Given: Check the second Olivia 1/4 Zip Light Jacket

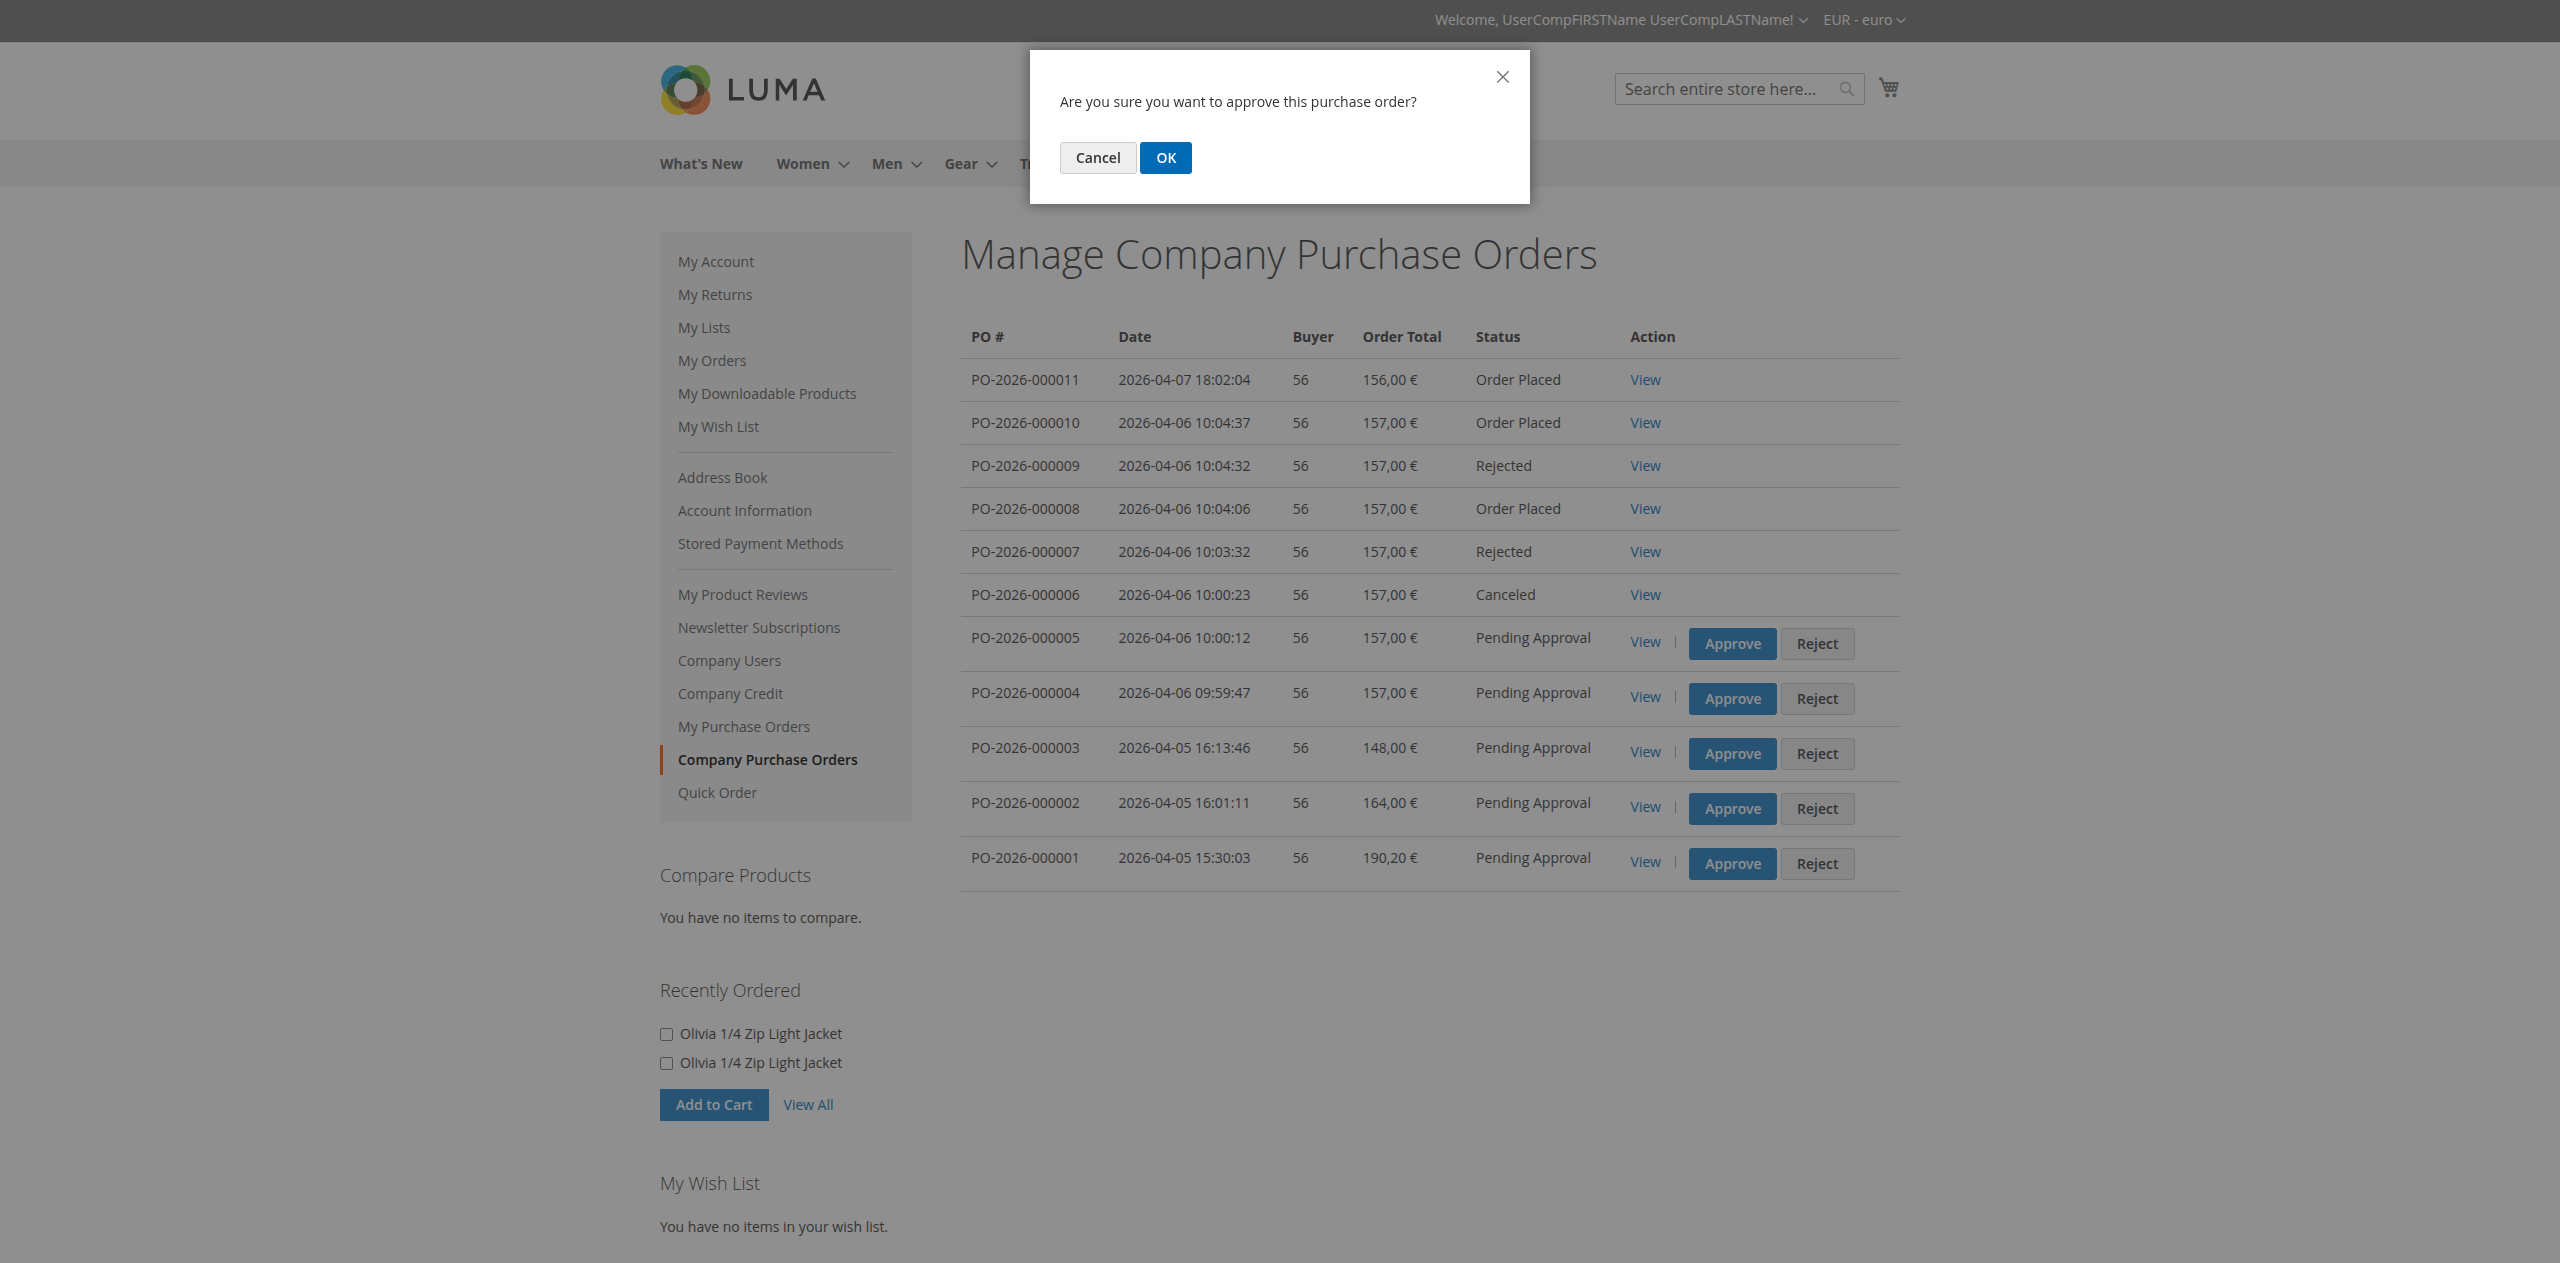Looking at the screenshot, I should click(x=666, y=1064).
